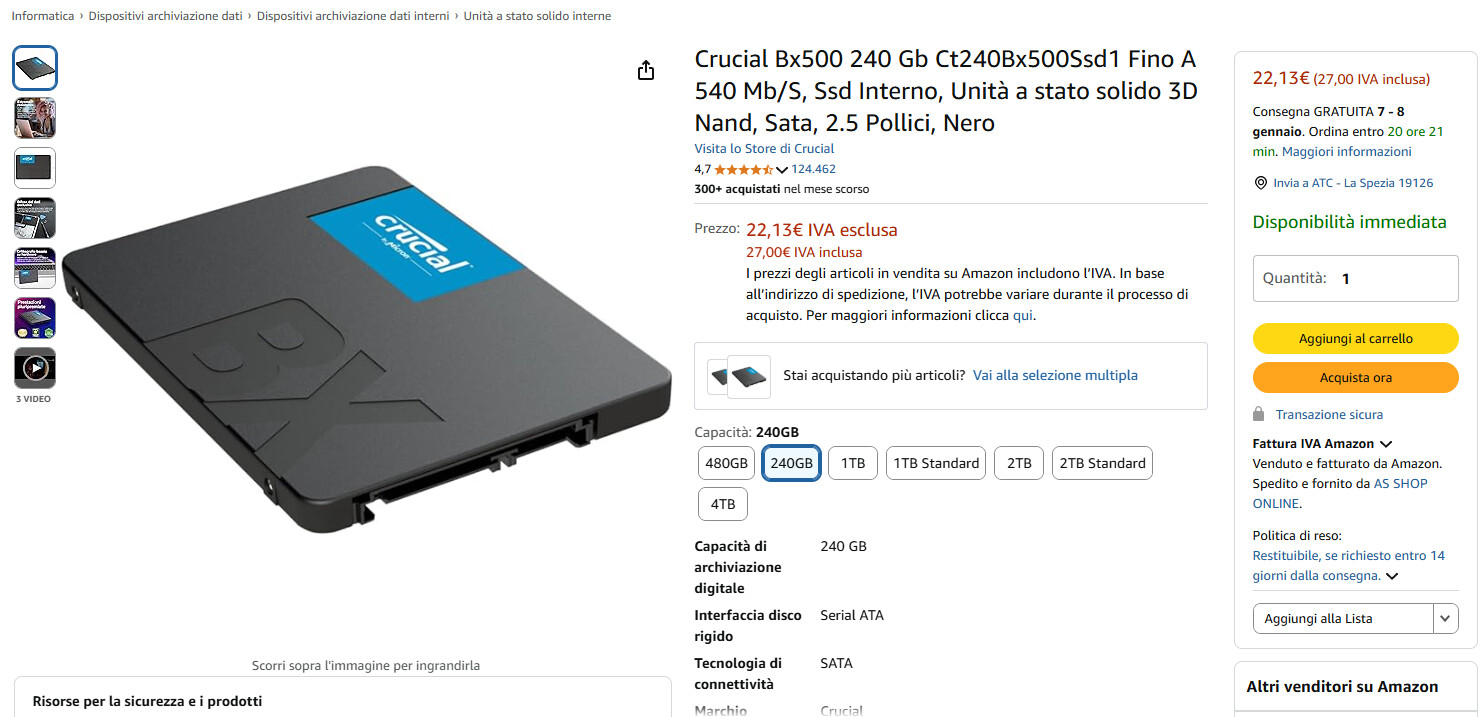
Task: Select the third thumbnail showing SSD back
Action: tap(35, 168)
